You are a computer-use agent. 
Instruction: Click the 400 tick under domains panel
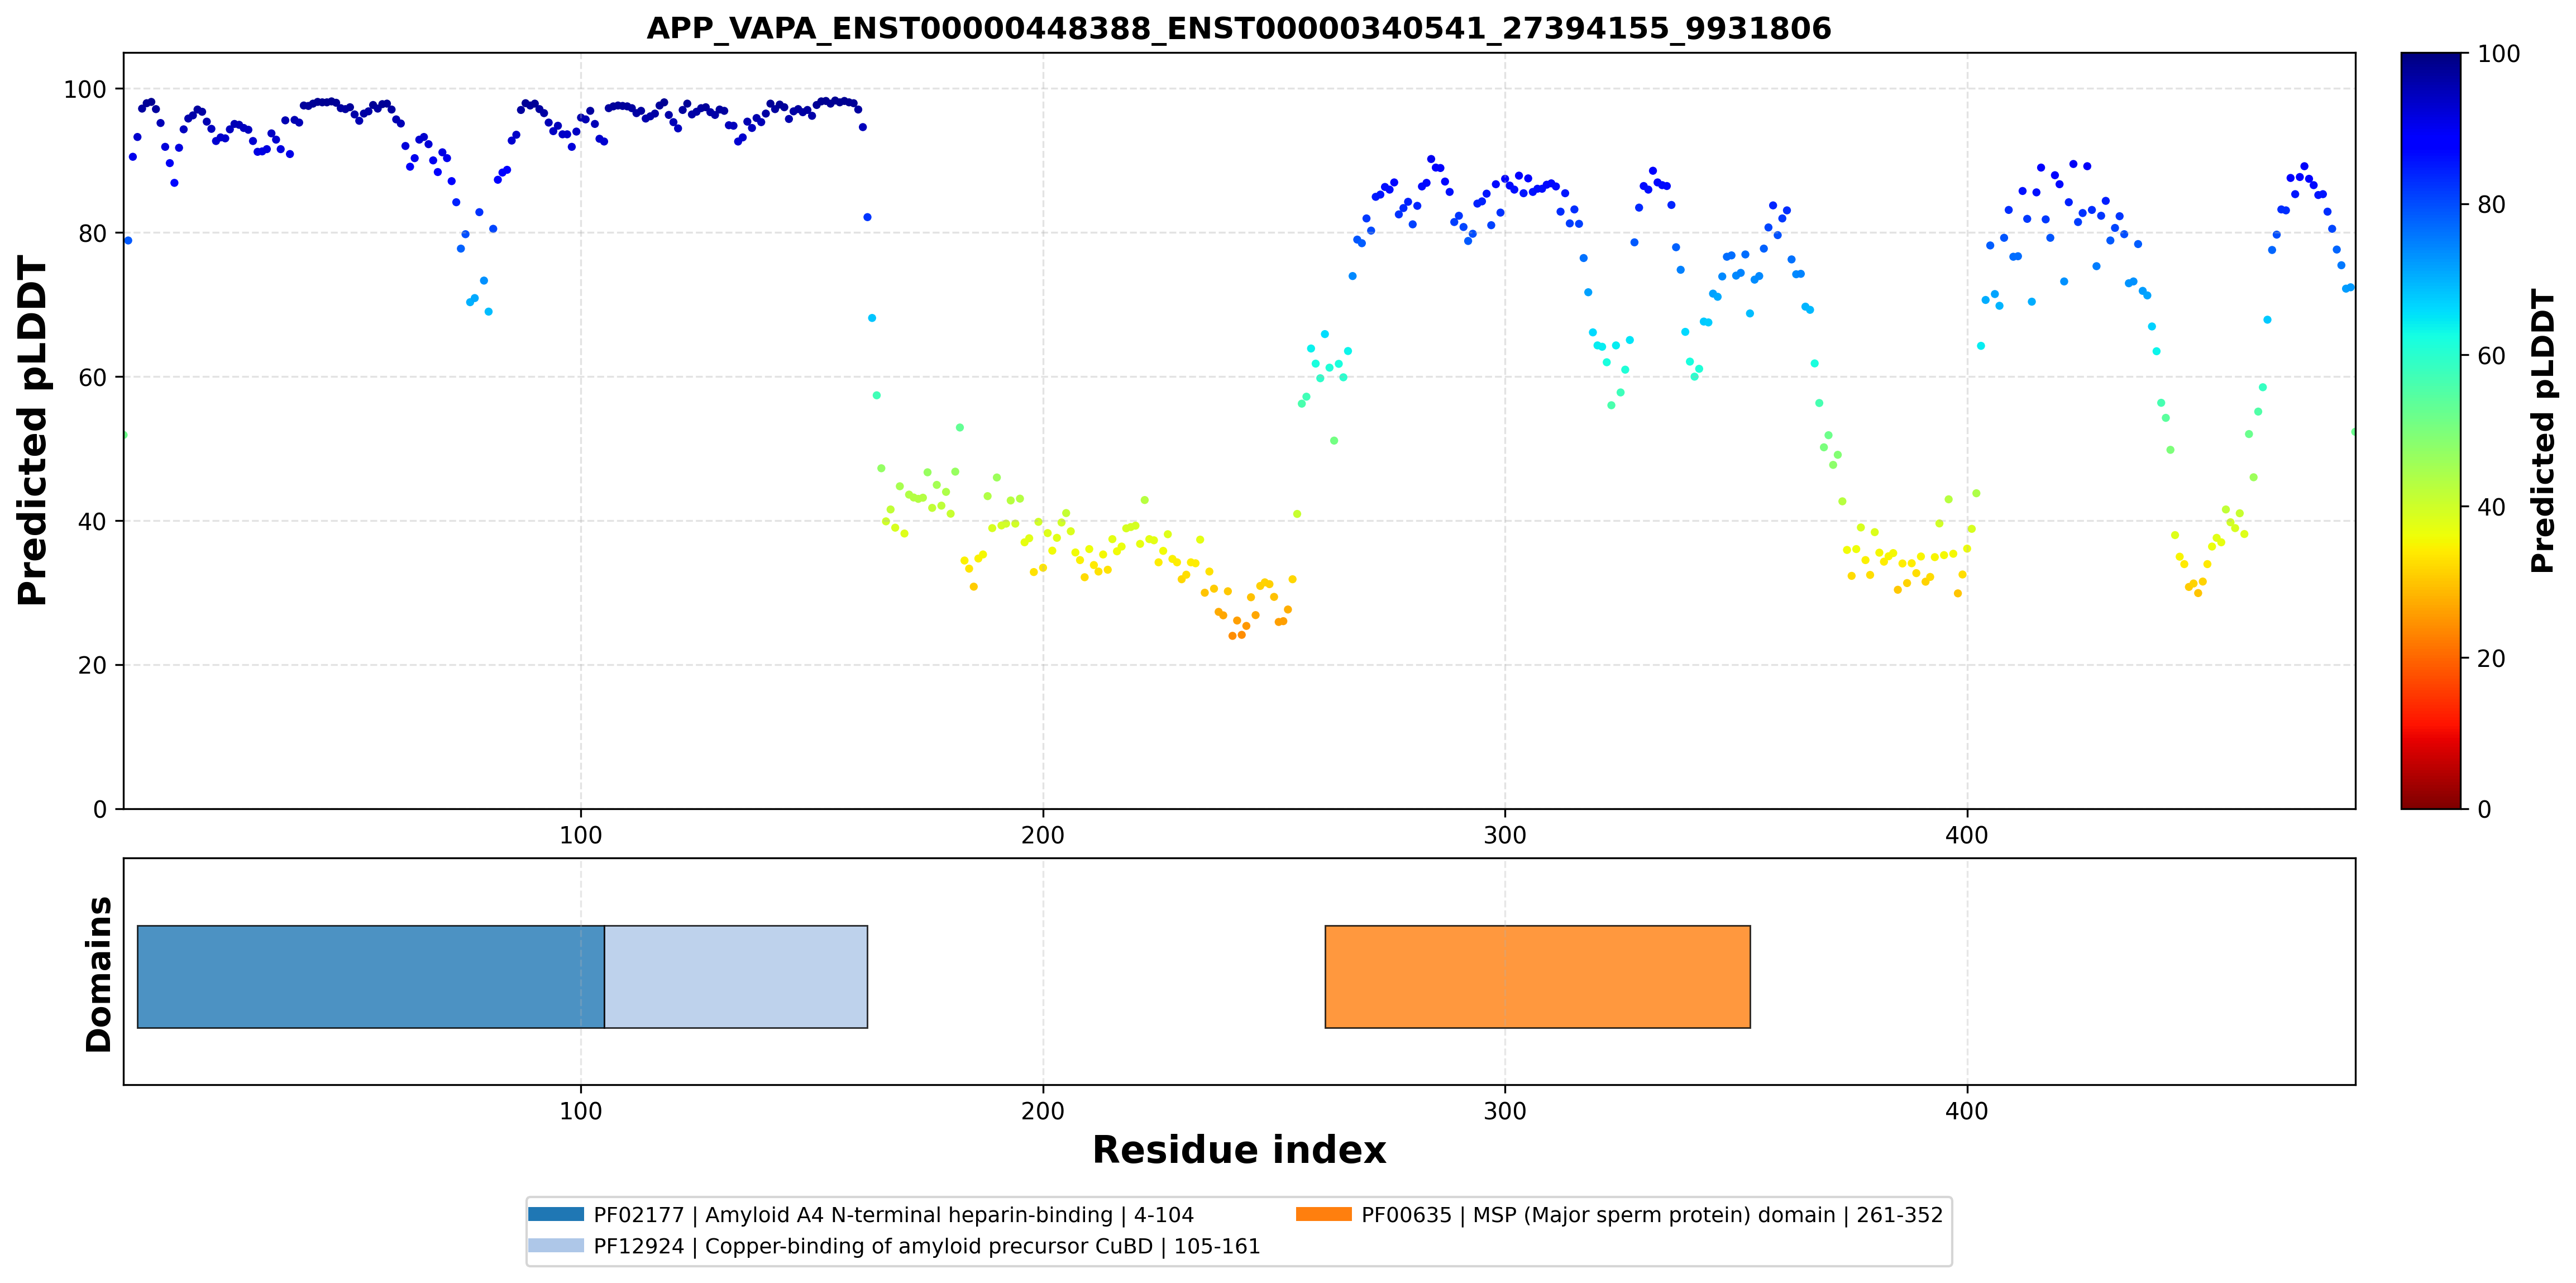point(1967,1111)
